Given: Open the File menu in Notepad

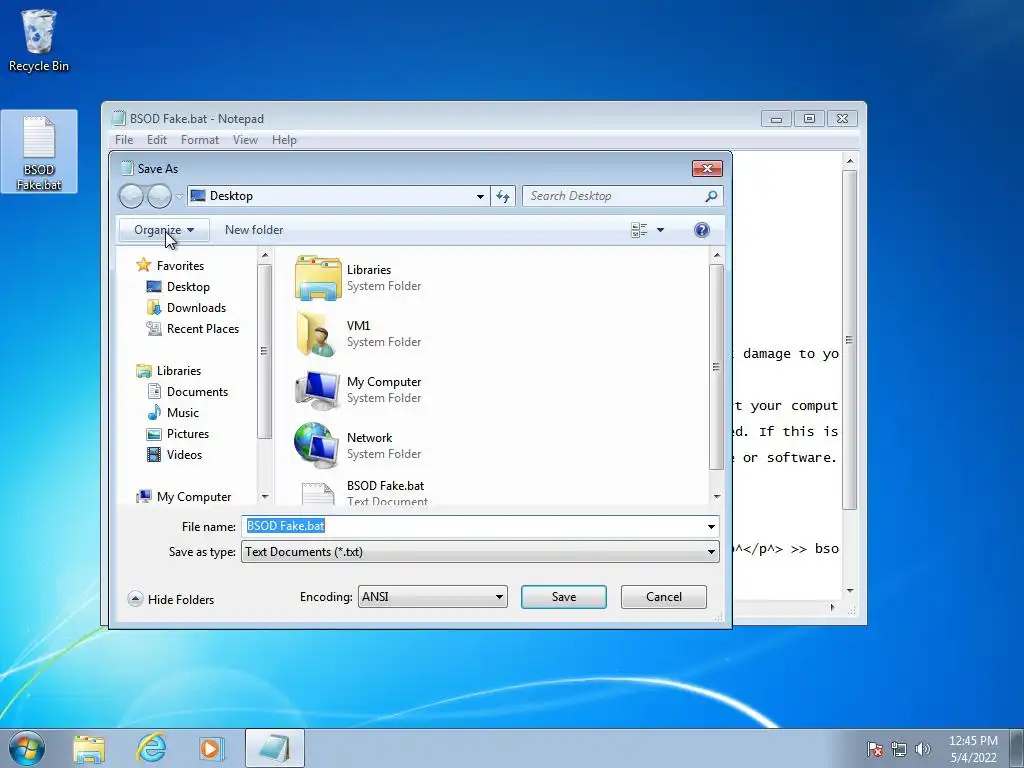Looking at the screenshot, I should point(124,140).
